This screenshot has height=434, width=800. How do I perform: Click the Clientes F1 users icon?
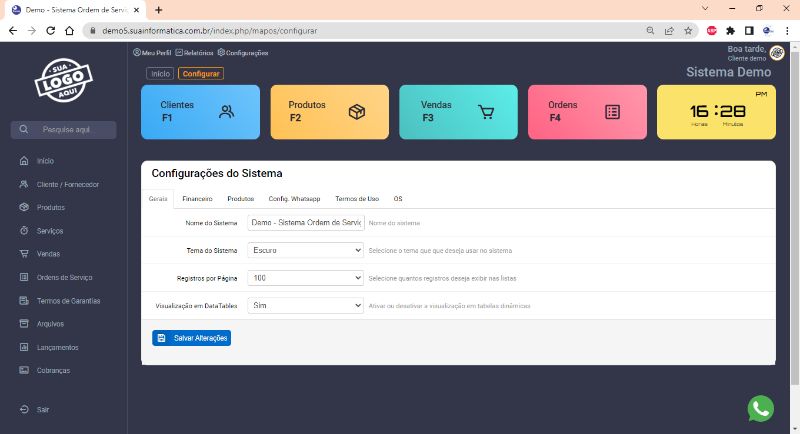click(227, 112)
